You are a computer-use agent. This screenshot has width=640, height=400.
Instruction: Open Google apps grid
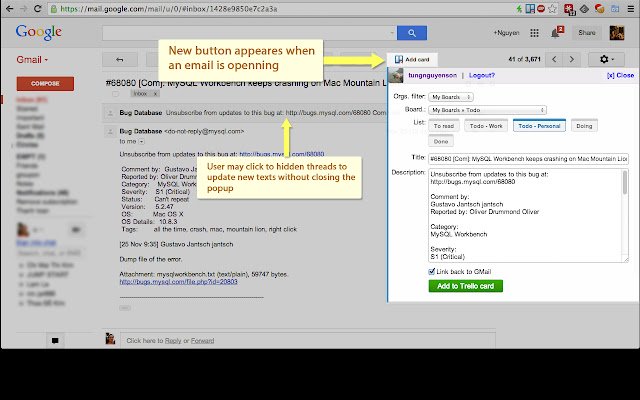pos(534,33)
